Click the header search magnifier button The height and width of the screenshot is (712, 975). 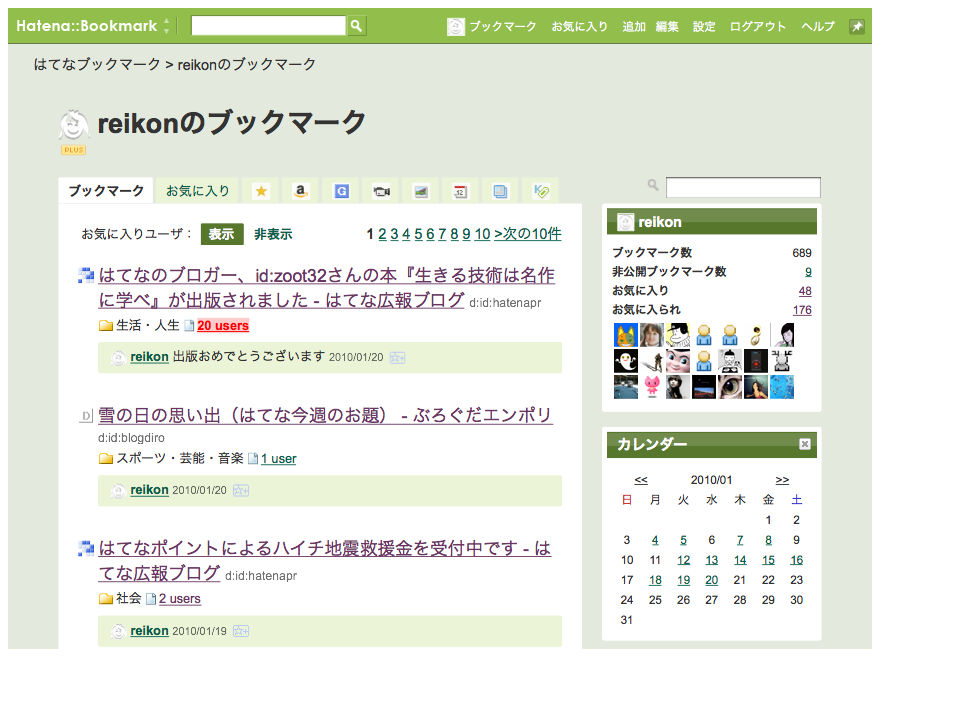pos(356,25)
